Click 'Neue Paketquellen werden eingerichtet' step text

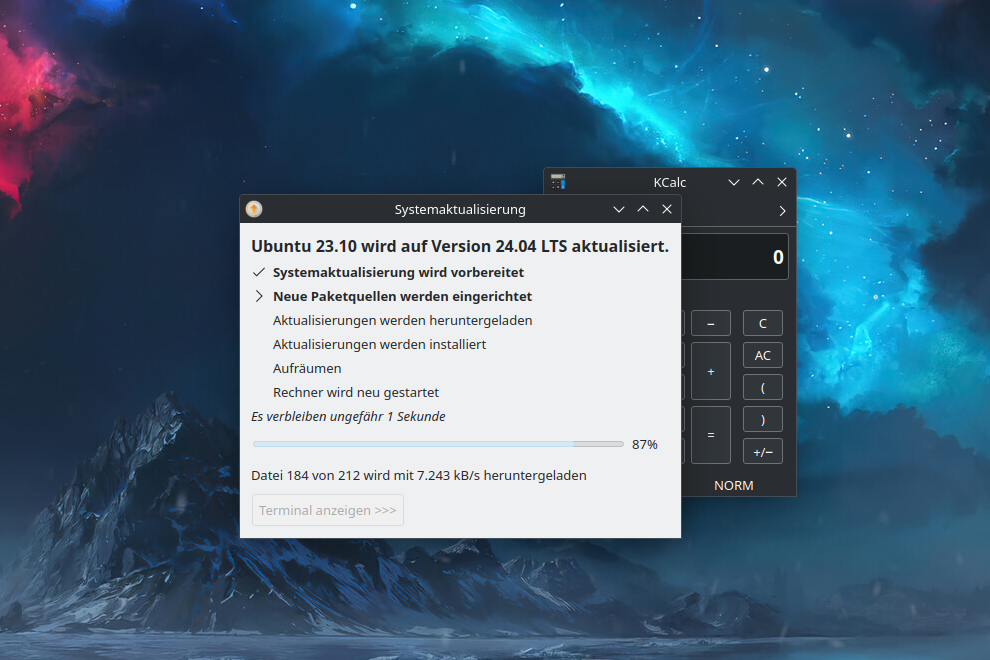(402, 296)
